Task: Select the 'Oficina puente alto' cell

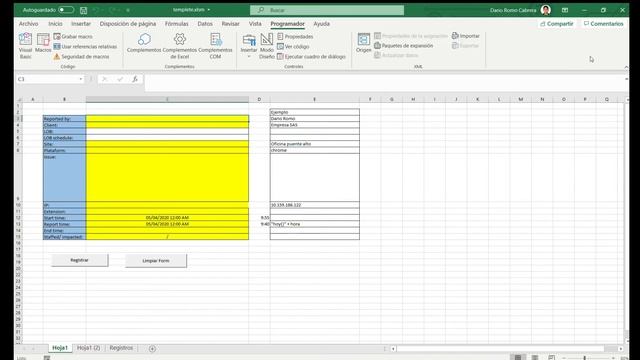Action: pos(314,144)
